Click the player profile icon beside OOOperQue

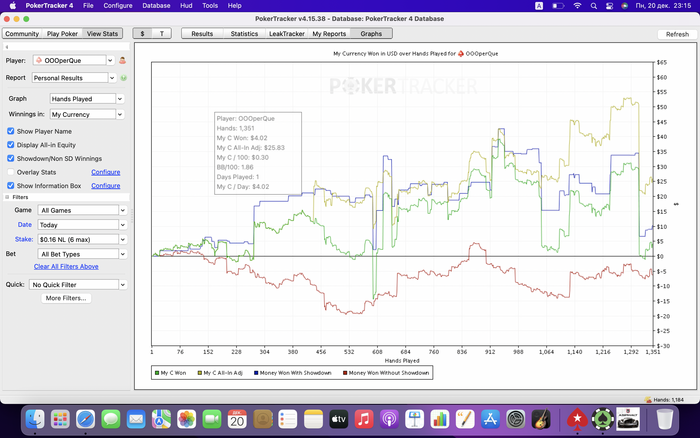(x=122, y=60)
